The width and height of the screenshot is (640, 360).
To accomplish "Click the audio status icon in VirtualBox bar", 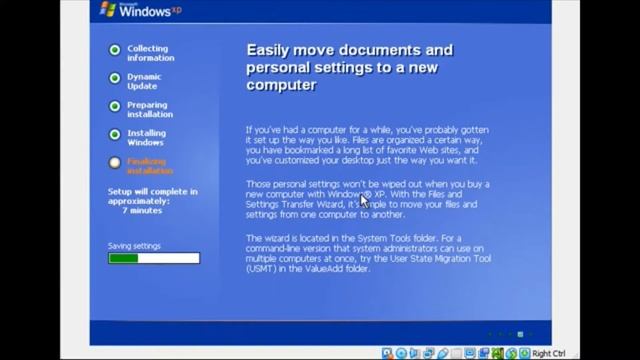I will click(414, 353).
